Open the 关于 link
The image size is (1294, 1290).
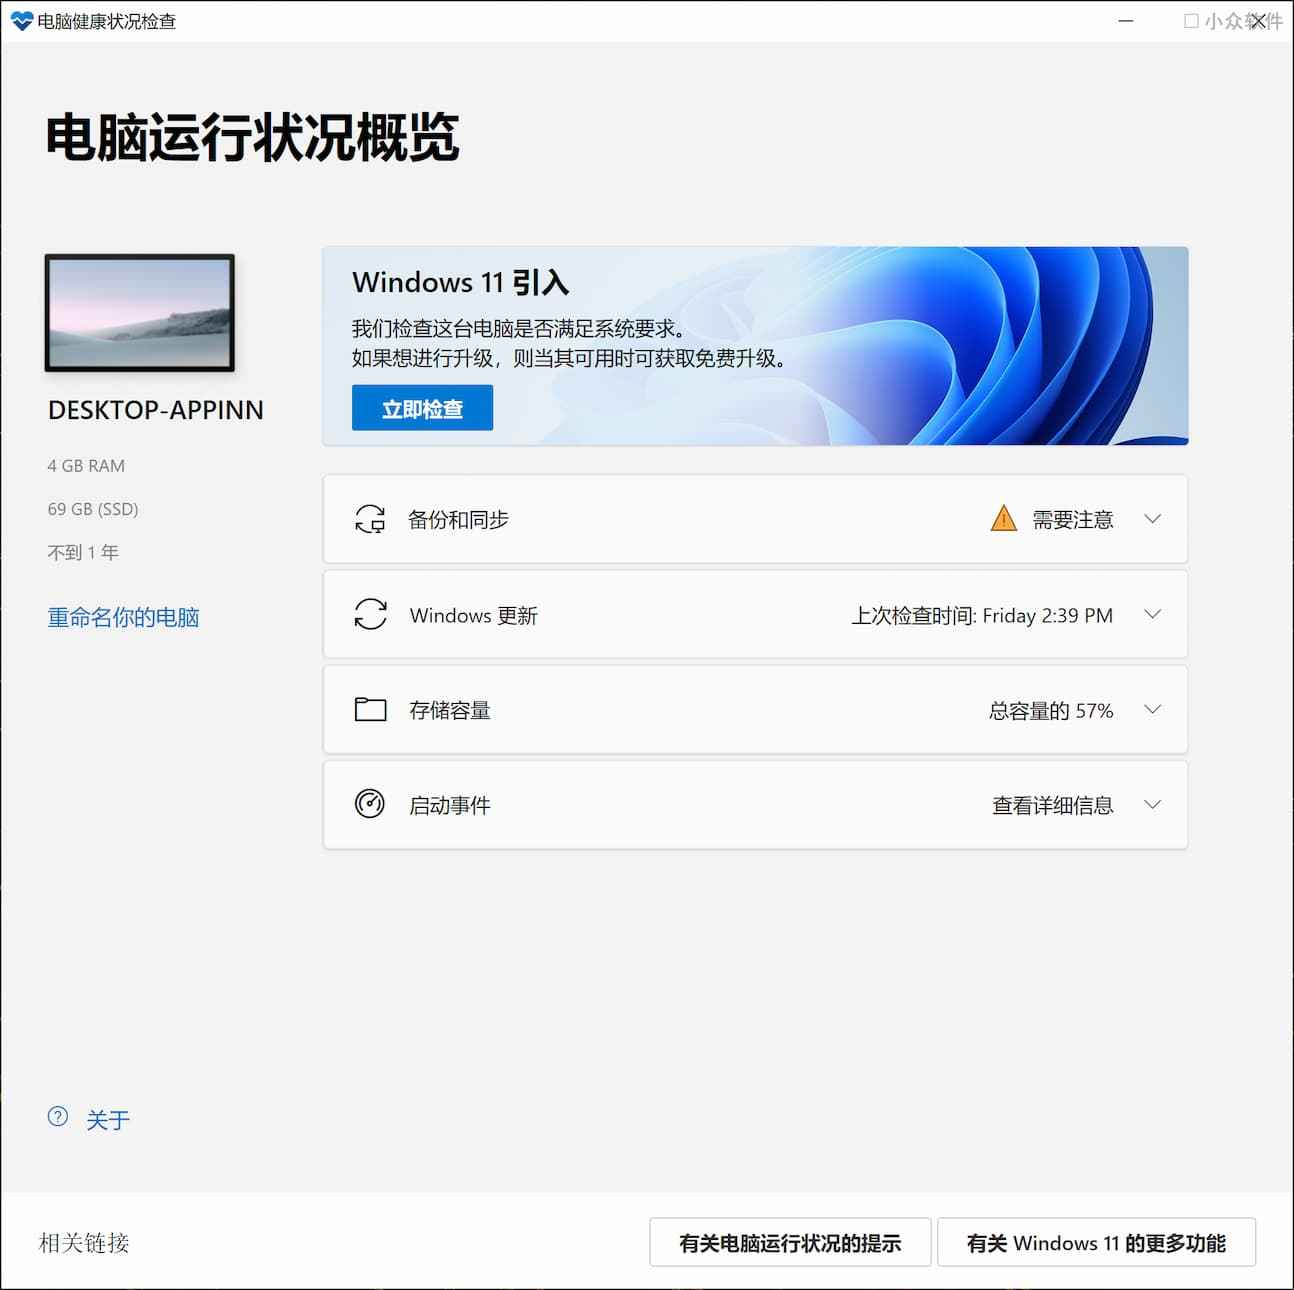pyautogui.click(x=108, y=1120)
